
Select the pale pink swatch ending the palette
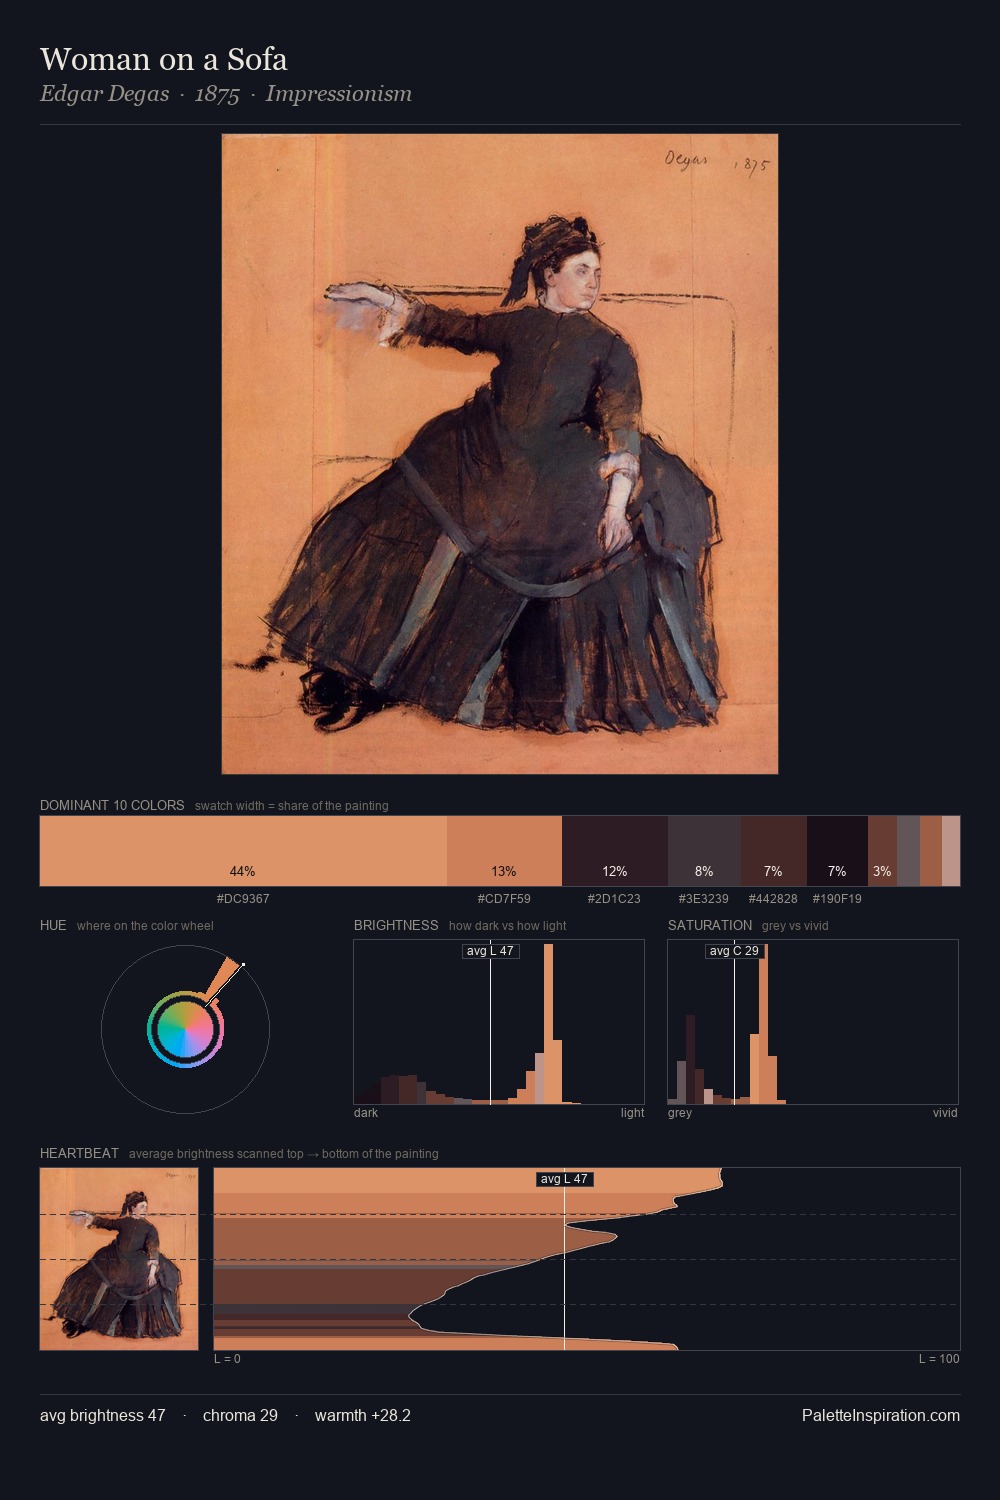[951, 851]
